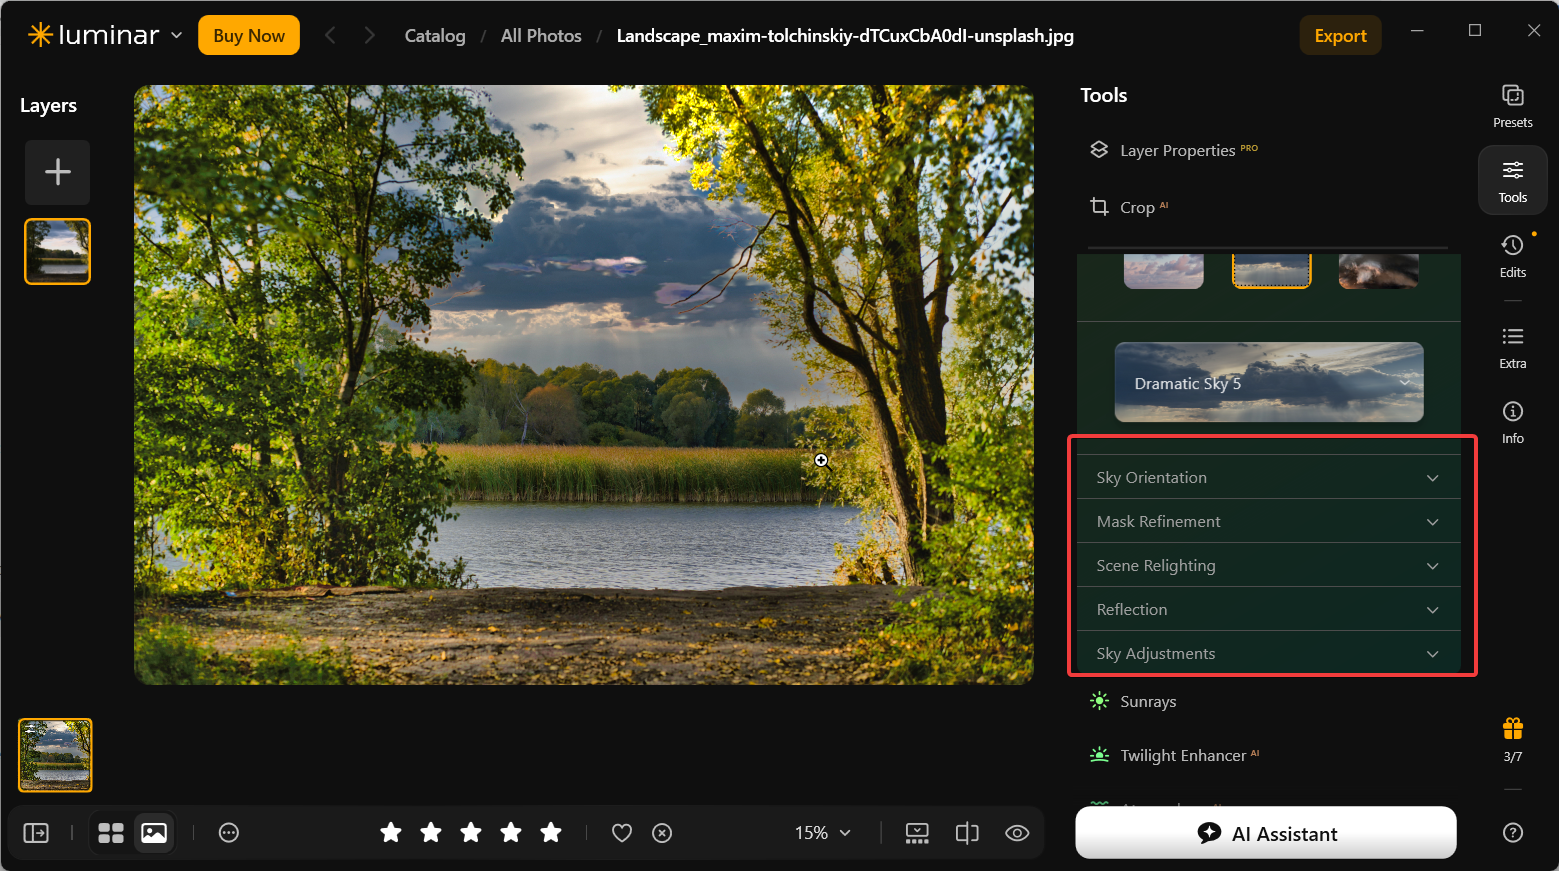Go back with the left arrow
Image resolution: width=1559 pixels, height=871 pixels.
tap(330, 35)
